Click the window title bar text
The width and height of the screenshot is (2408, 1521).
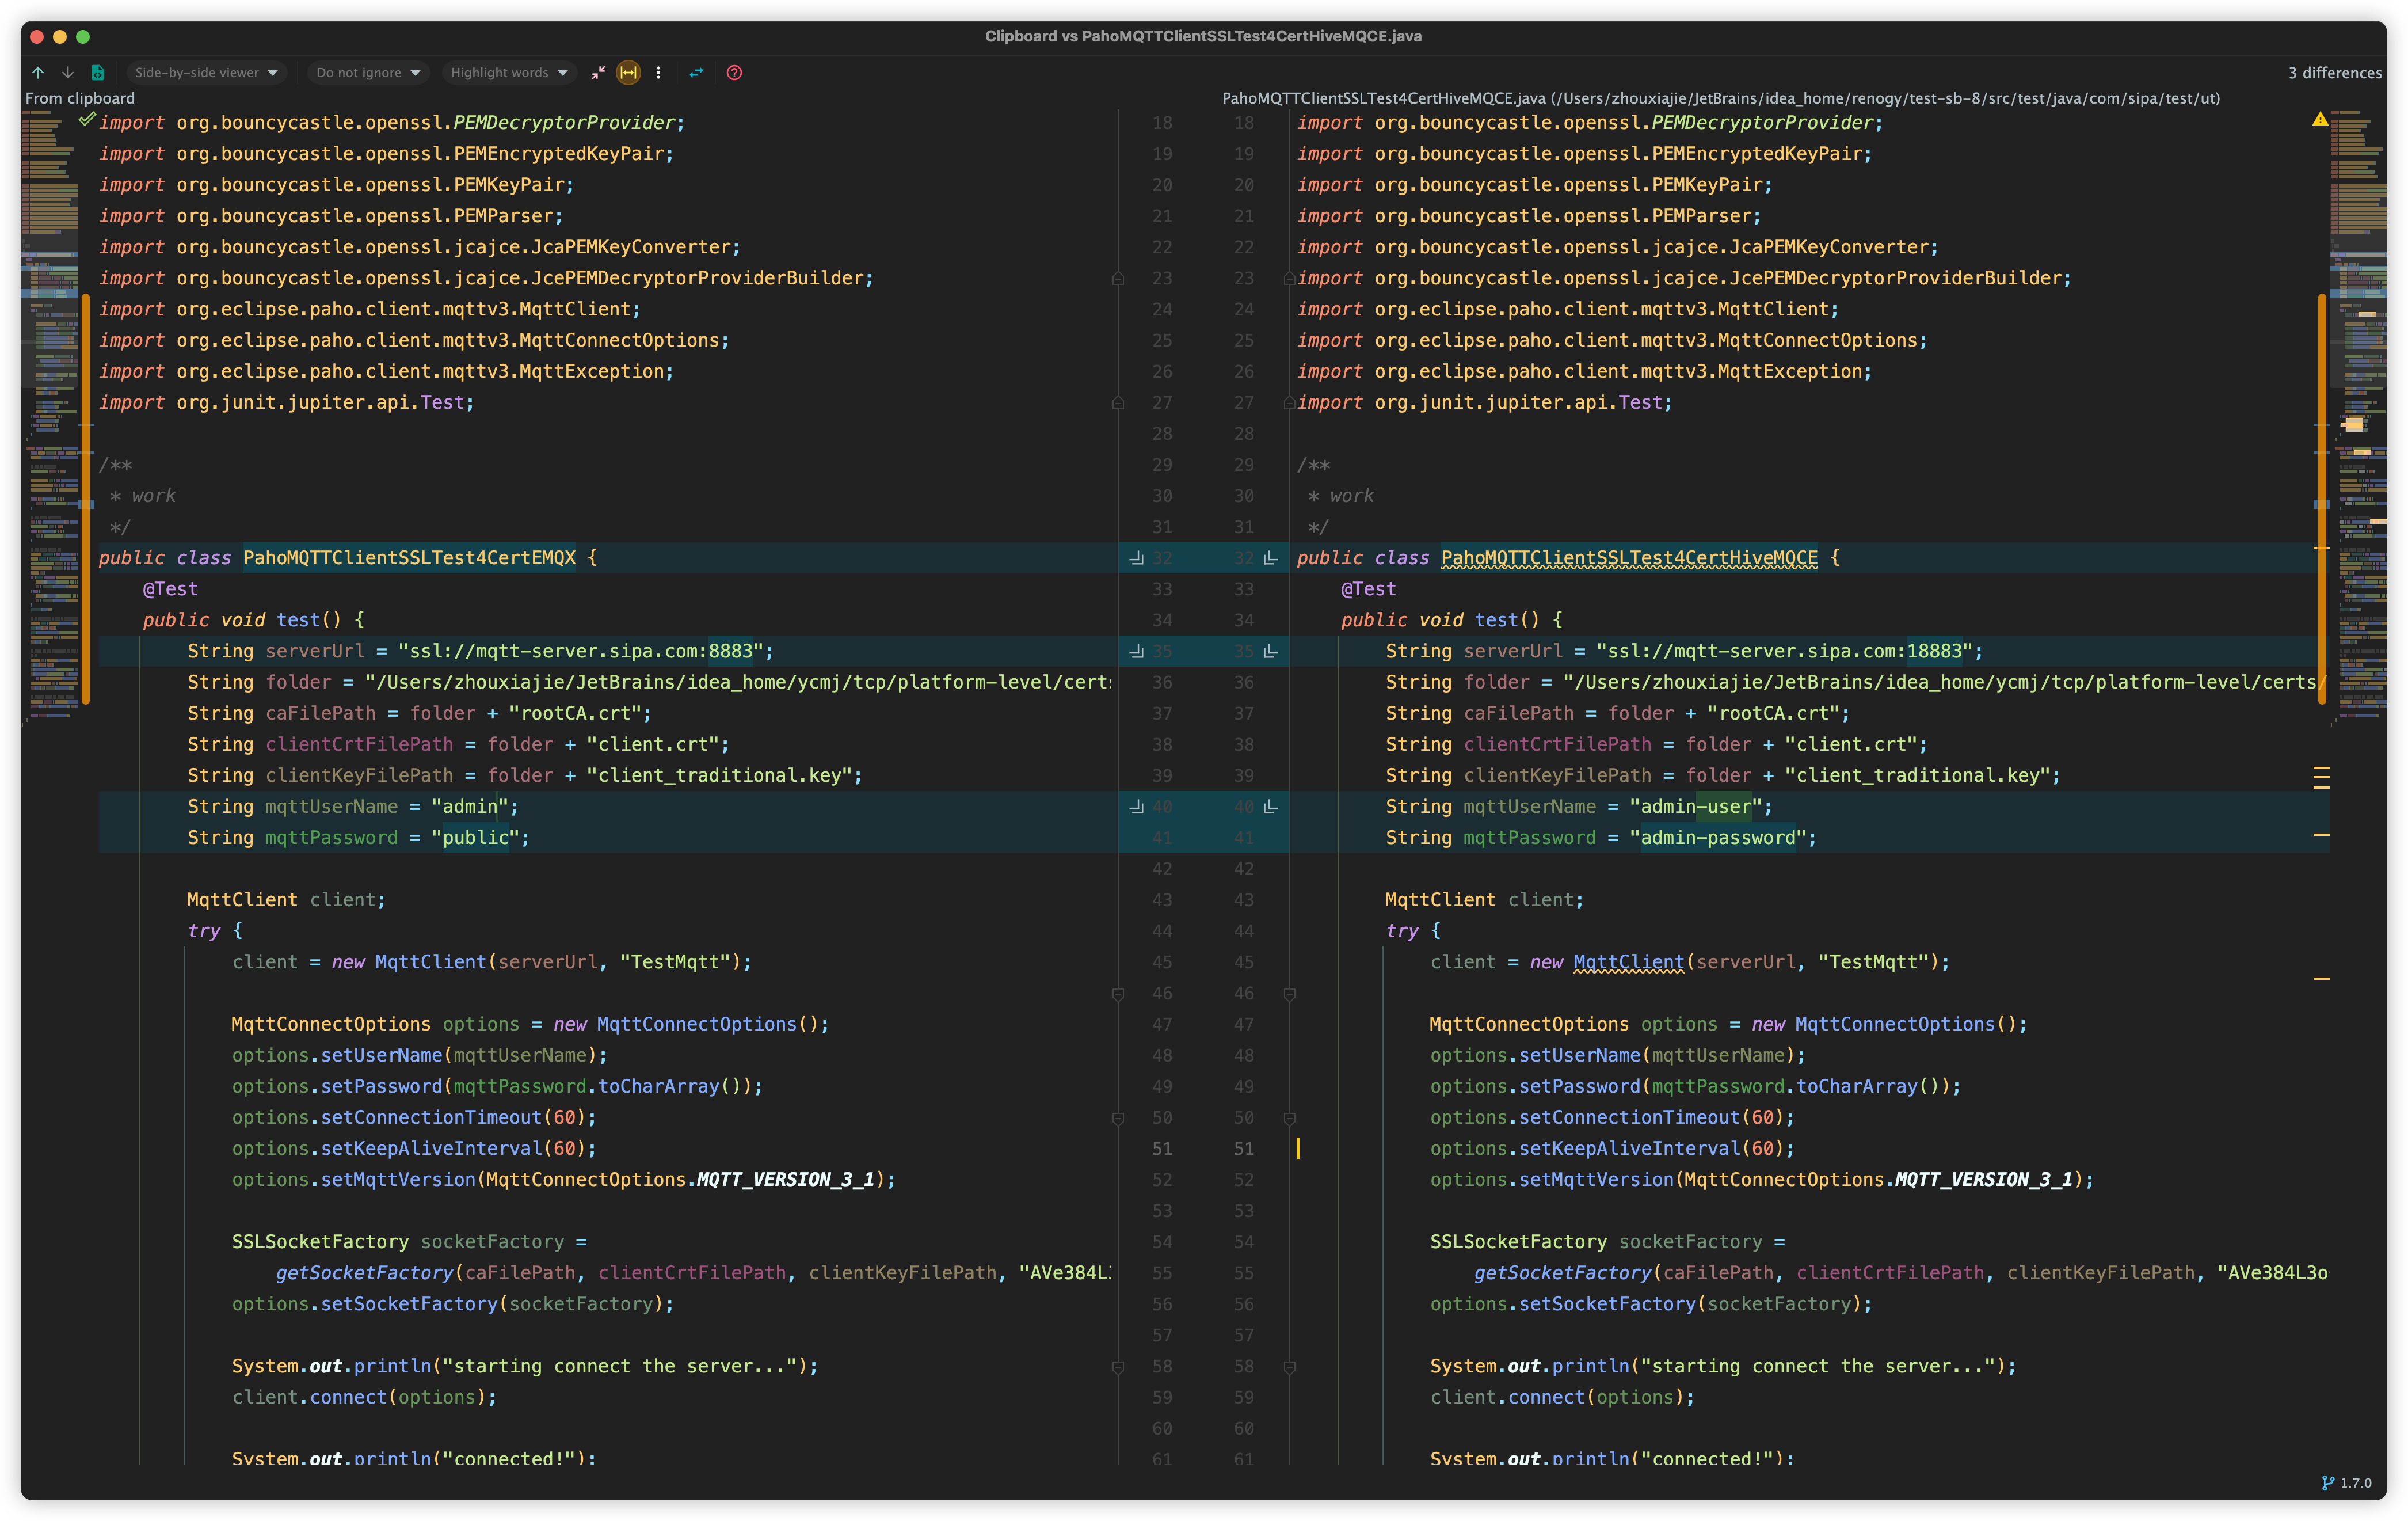point(1203,36)
